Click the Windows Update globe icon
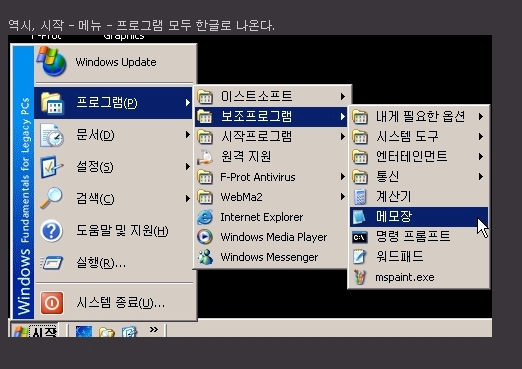 tap(52, 62)
